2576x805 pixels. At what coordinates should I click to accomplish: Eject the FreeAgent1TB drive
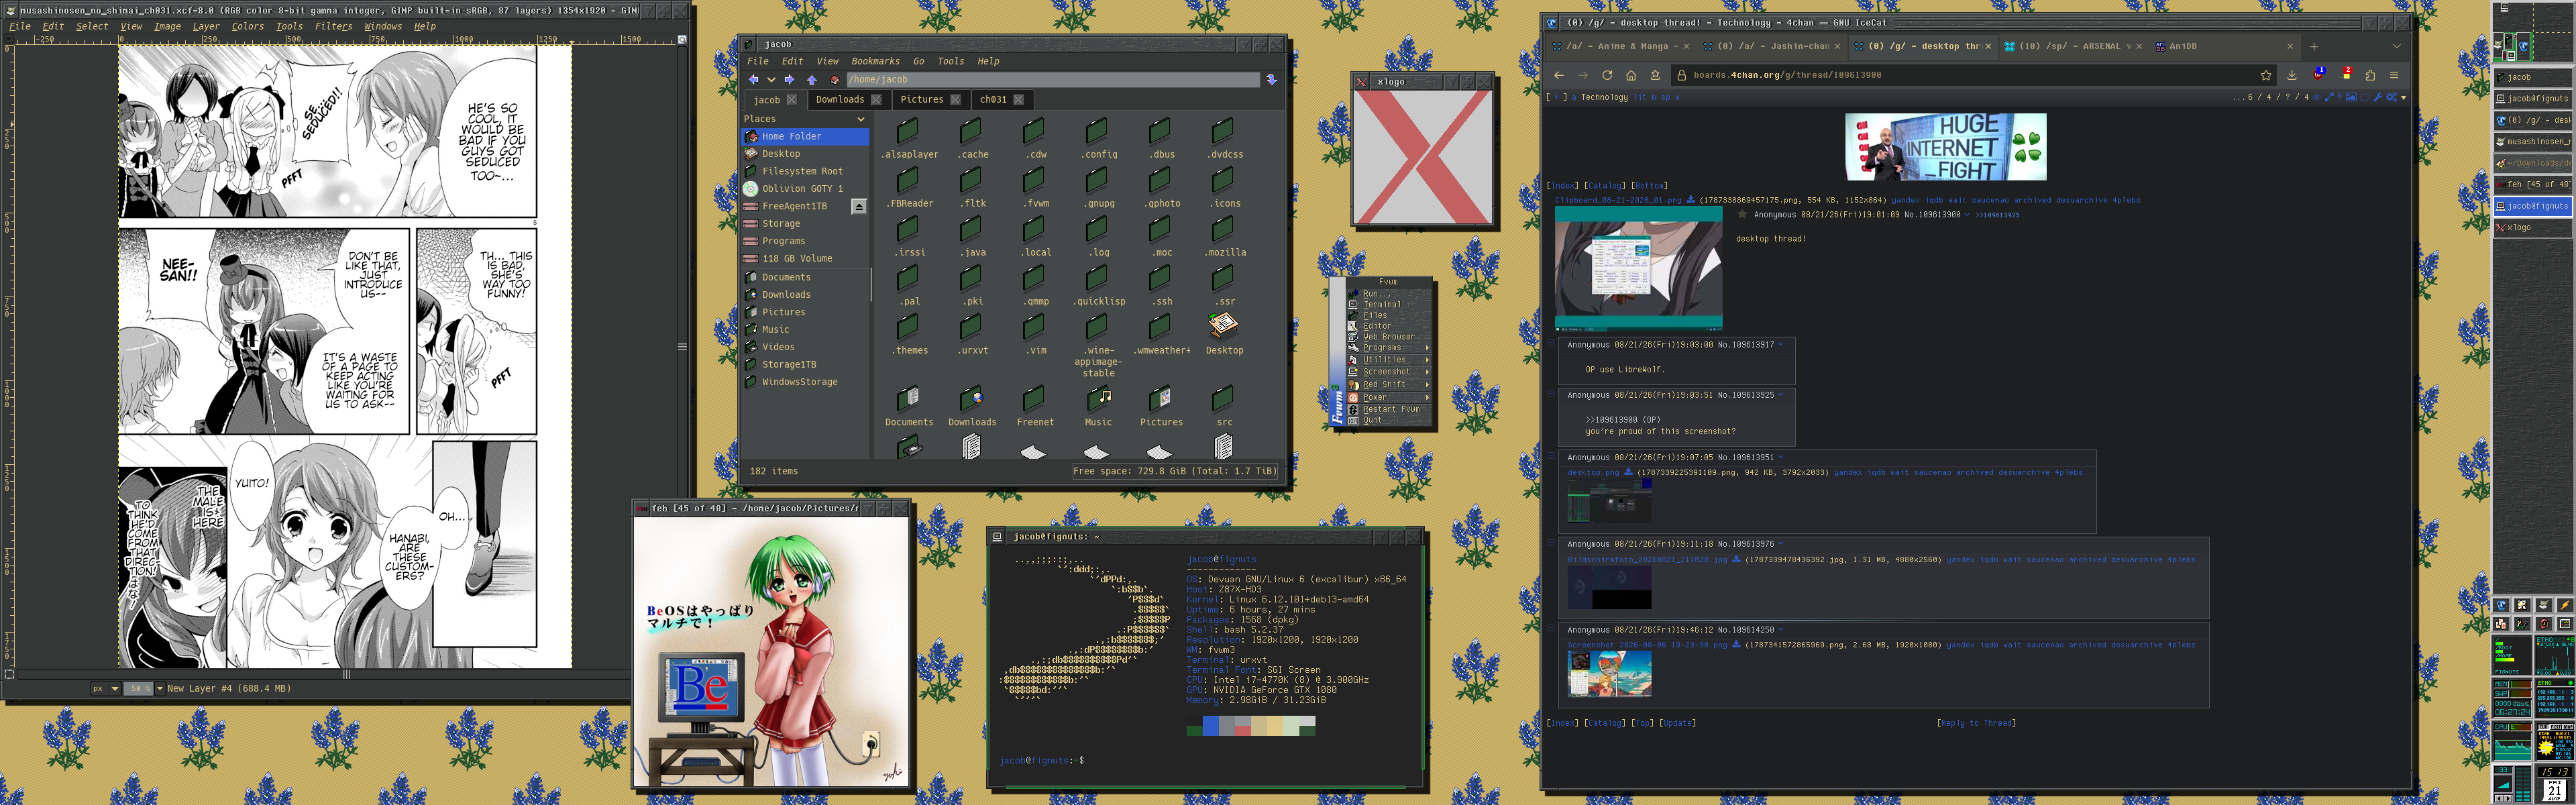tap(858, 206)
